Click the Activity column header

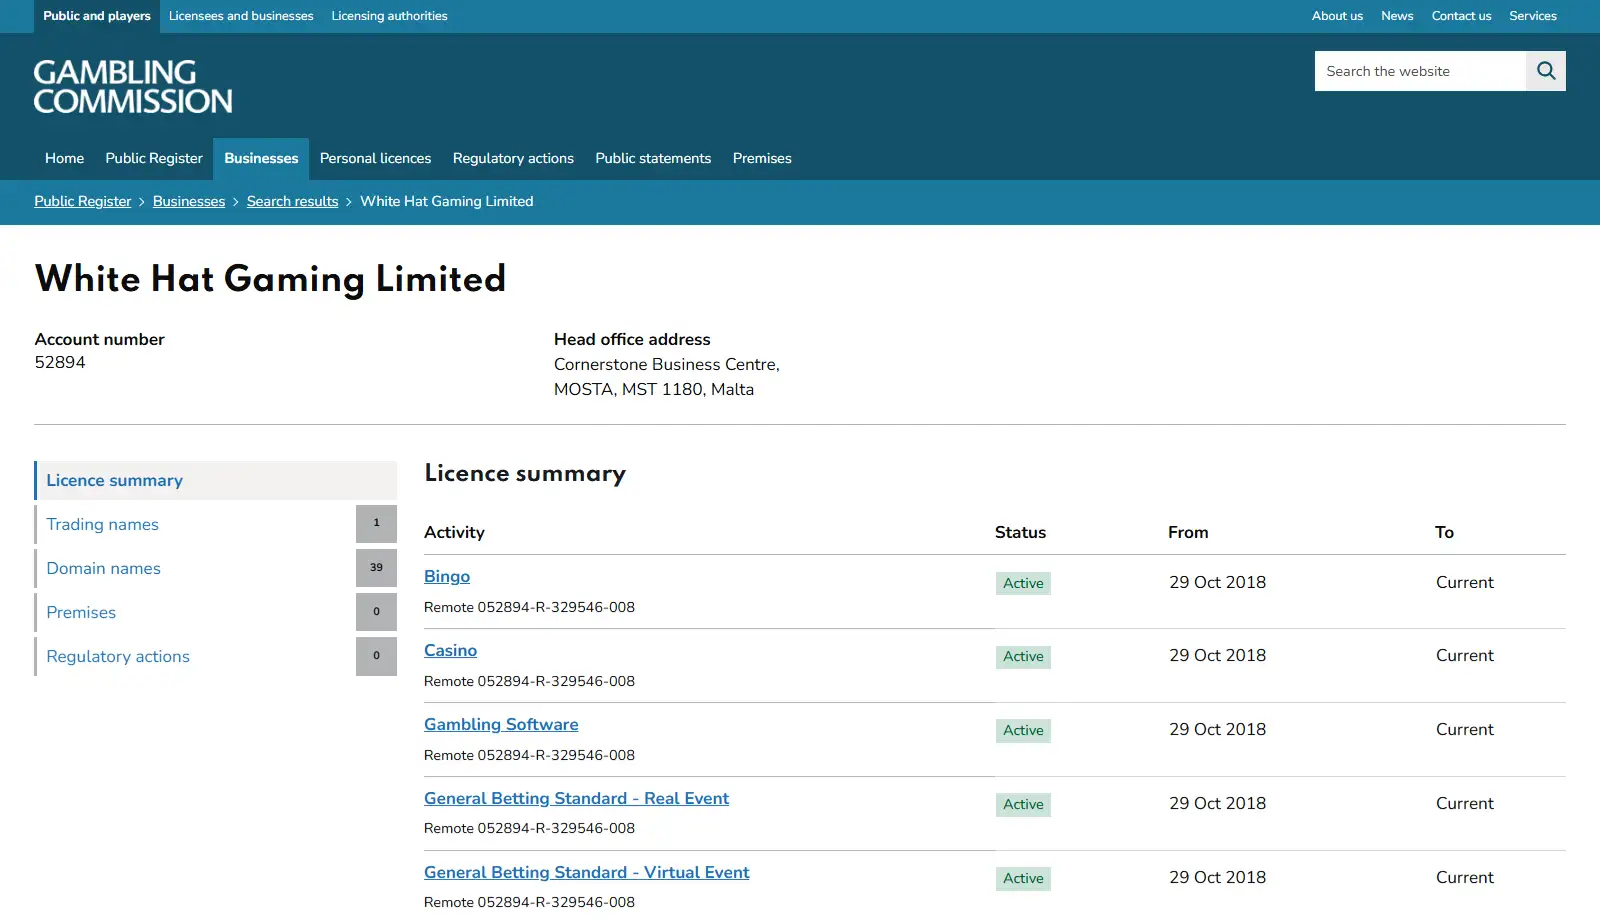click(x=454, y=532)
